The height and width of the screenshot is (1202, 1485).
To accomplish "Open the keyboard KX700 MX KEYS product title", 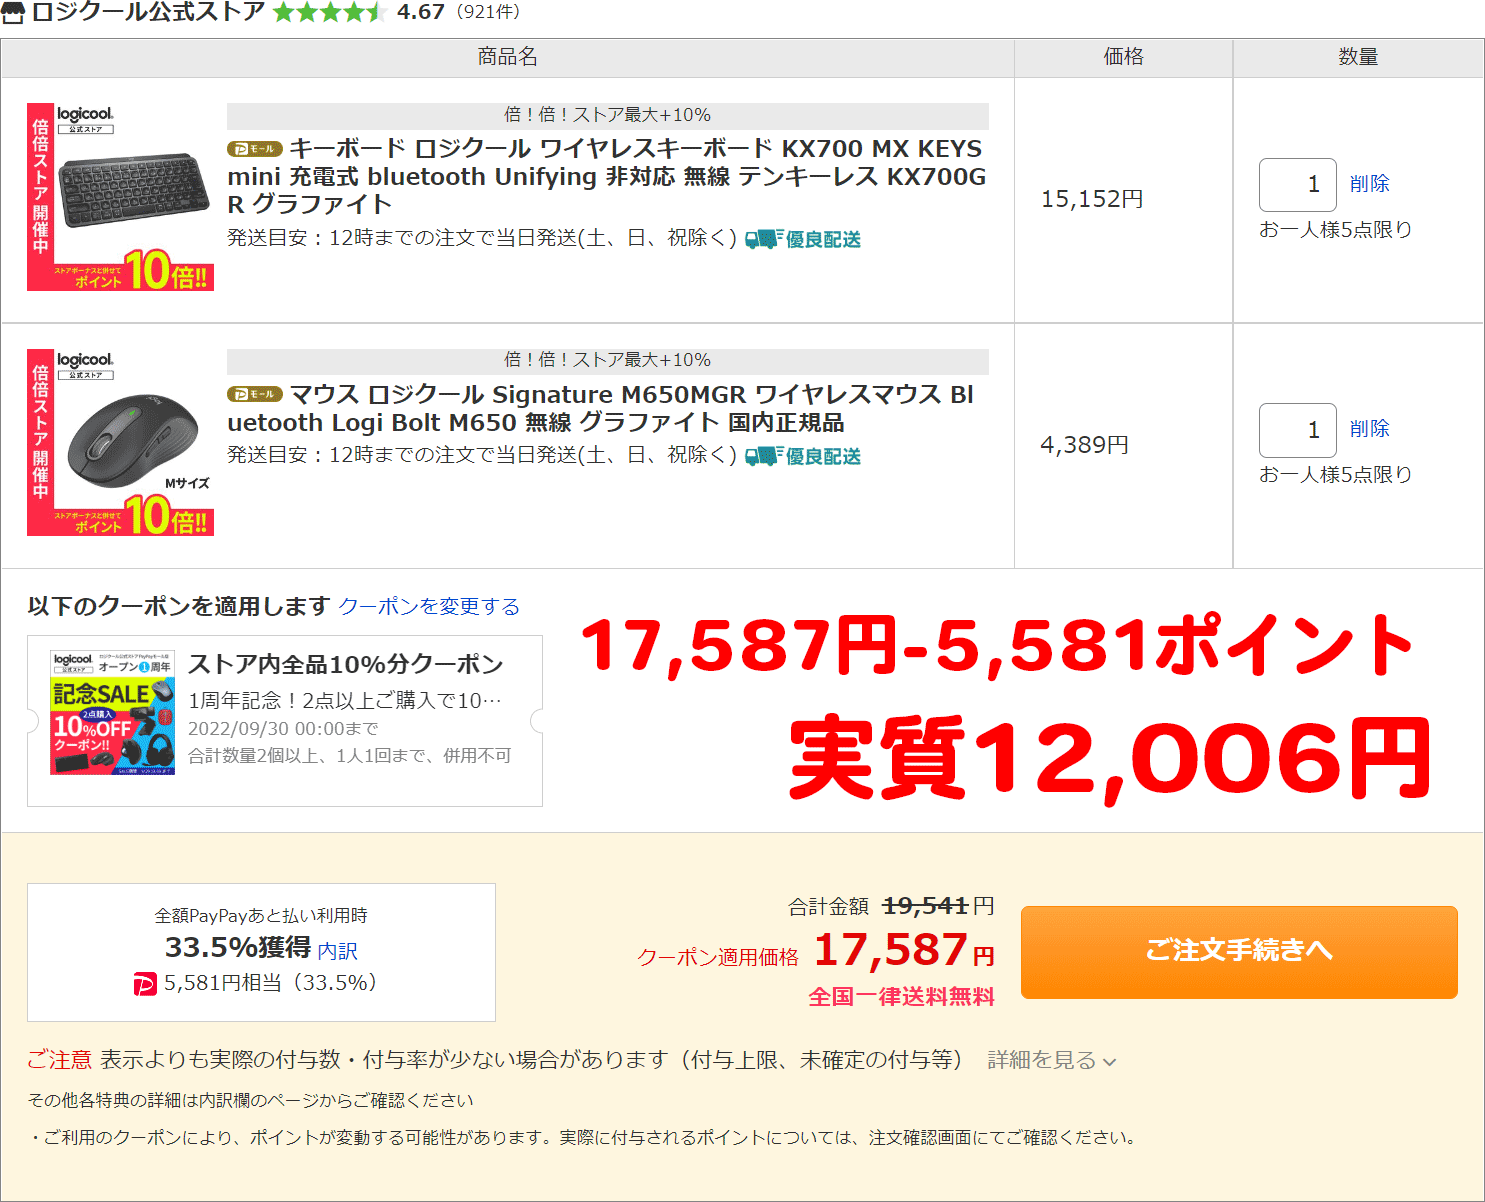I will tap(606, 176).
